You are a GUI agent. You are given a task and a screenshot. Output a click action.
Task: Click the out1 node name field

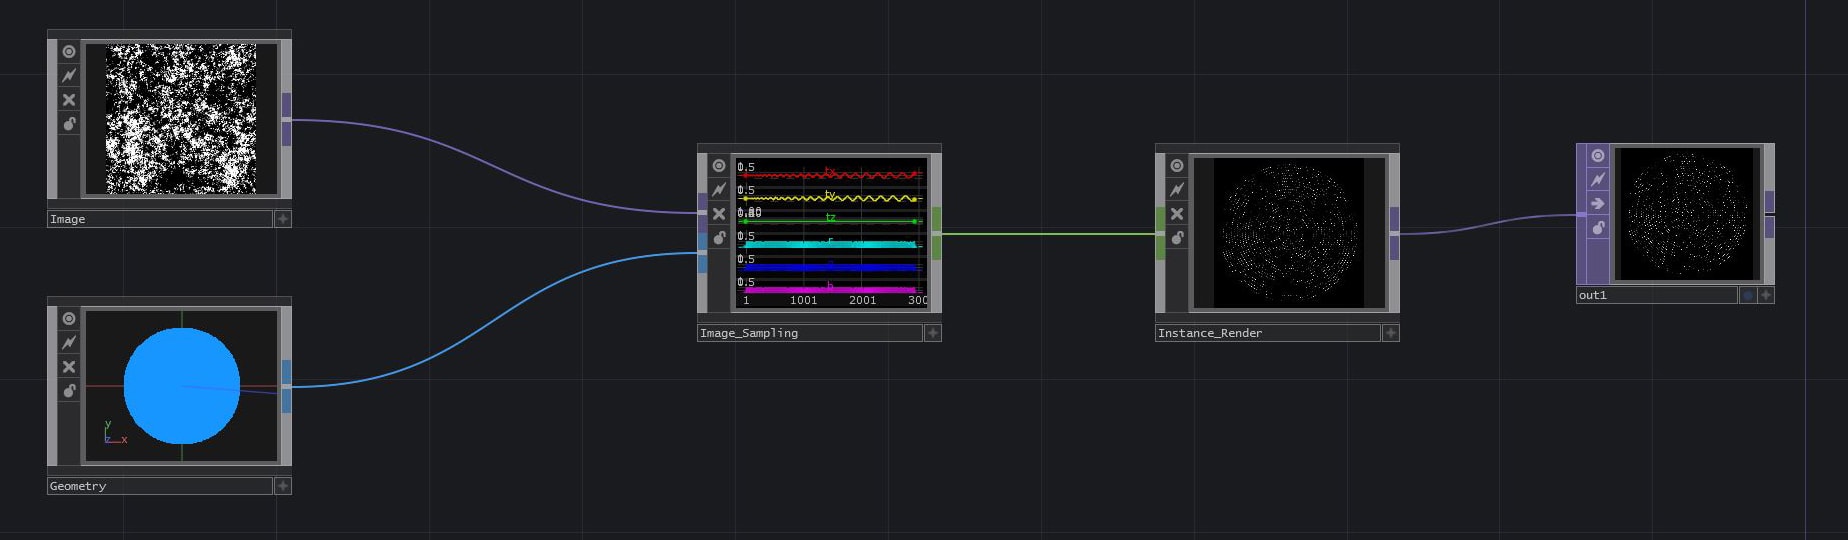[x=1655, y=295]
